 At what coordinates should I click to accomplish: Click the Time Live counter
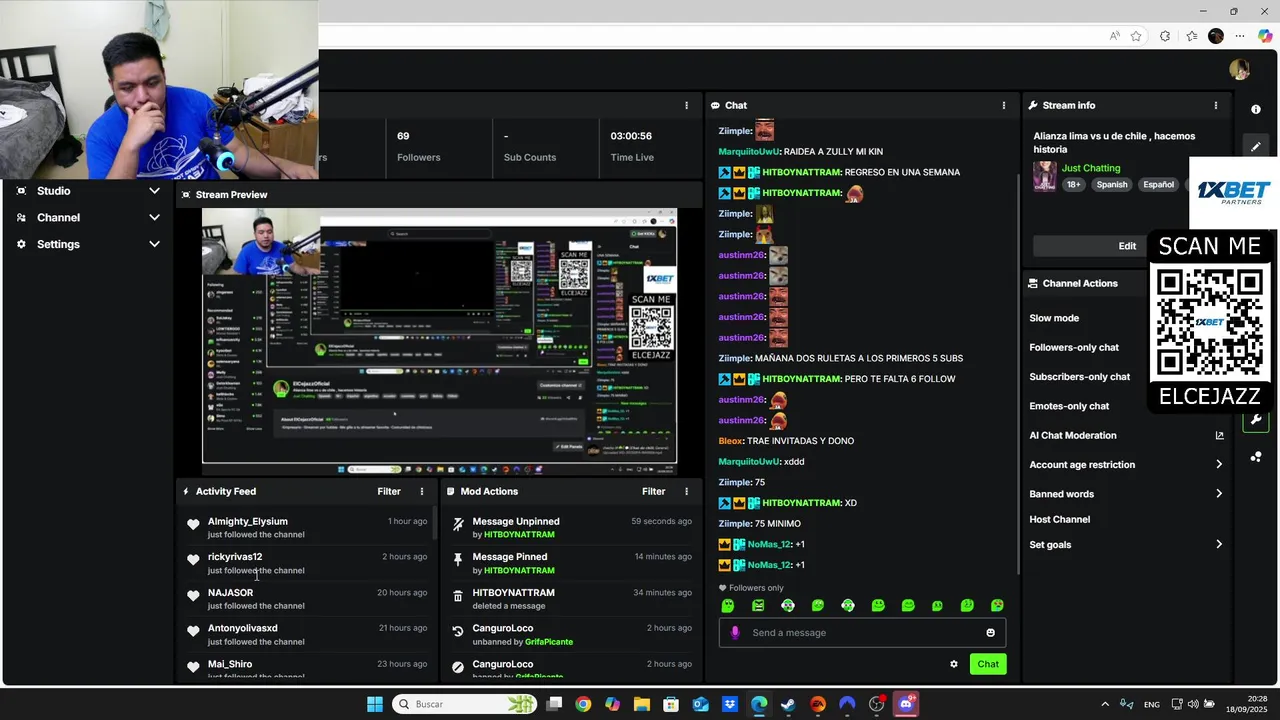(x=632, y=146)
